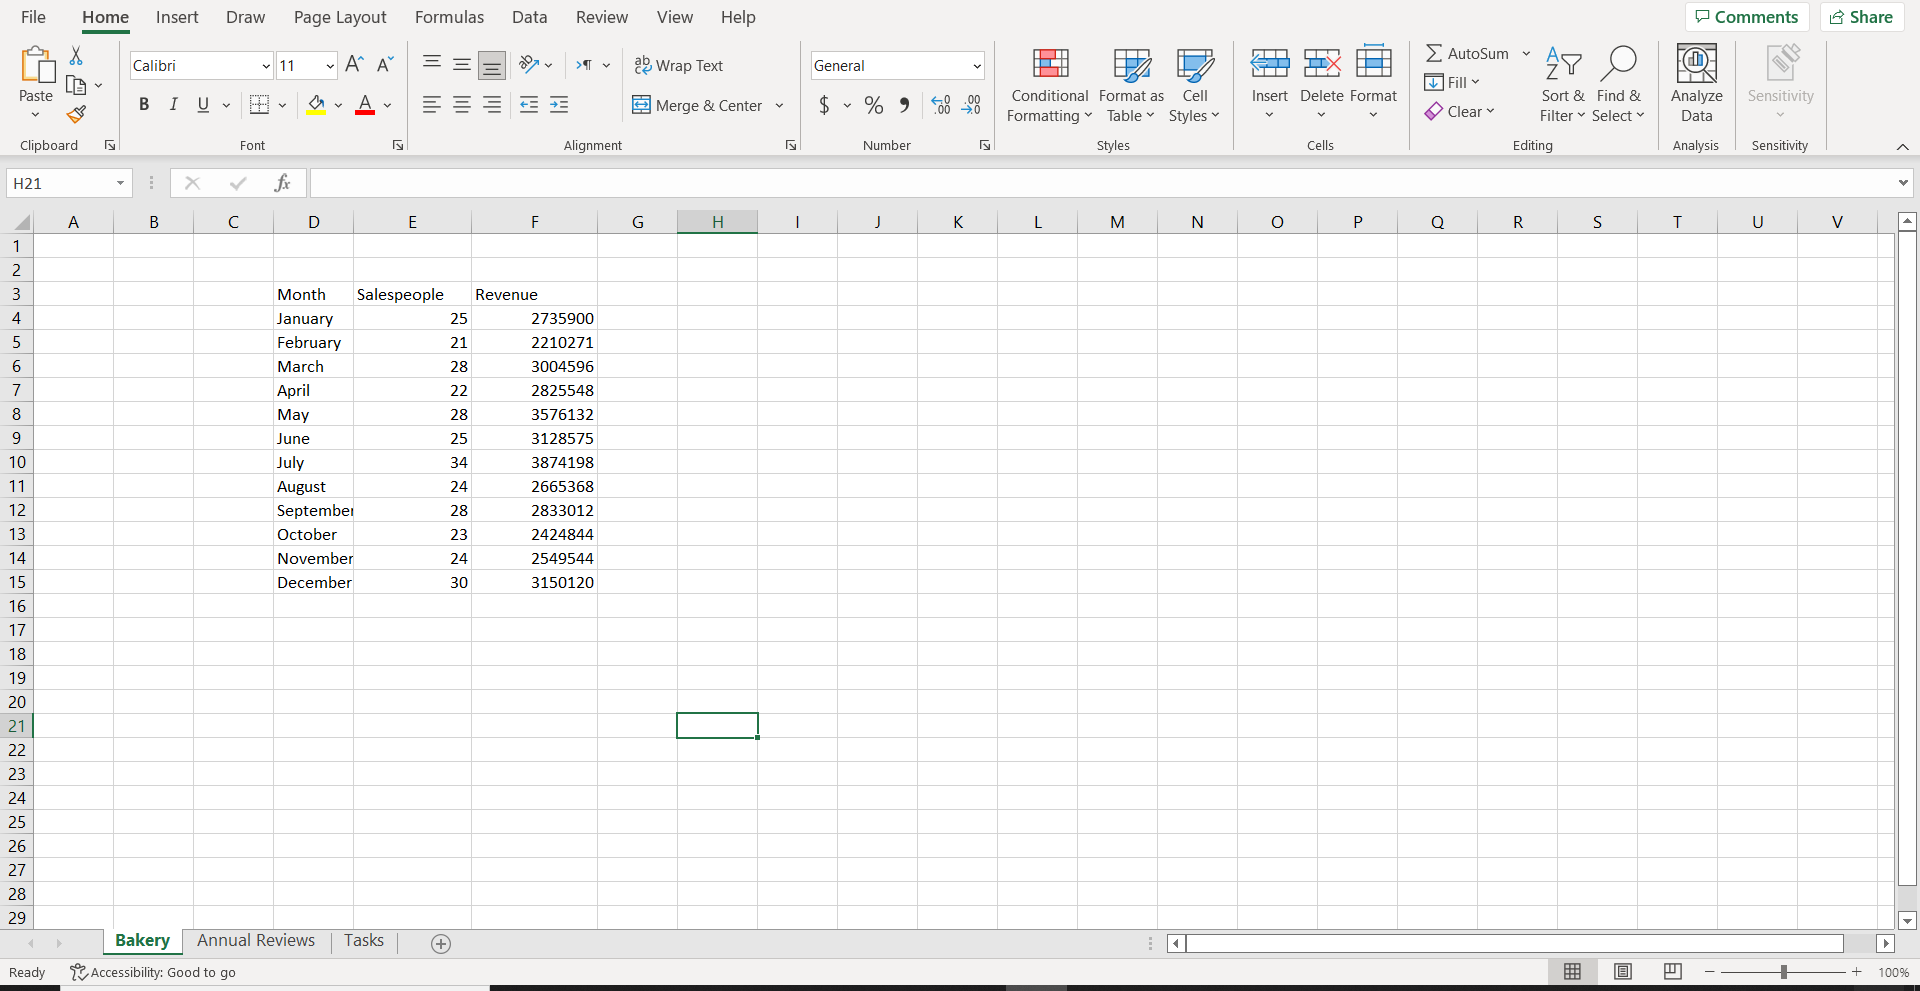Open Conditional Formatting menu

1049,86
